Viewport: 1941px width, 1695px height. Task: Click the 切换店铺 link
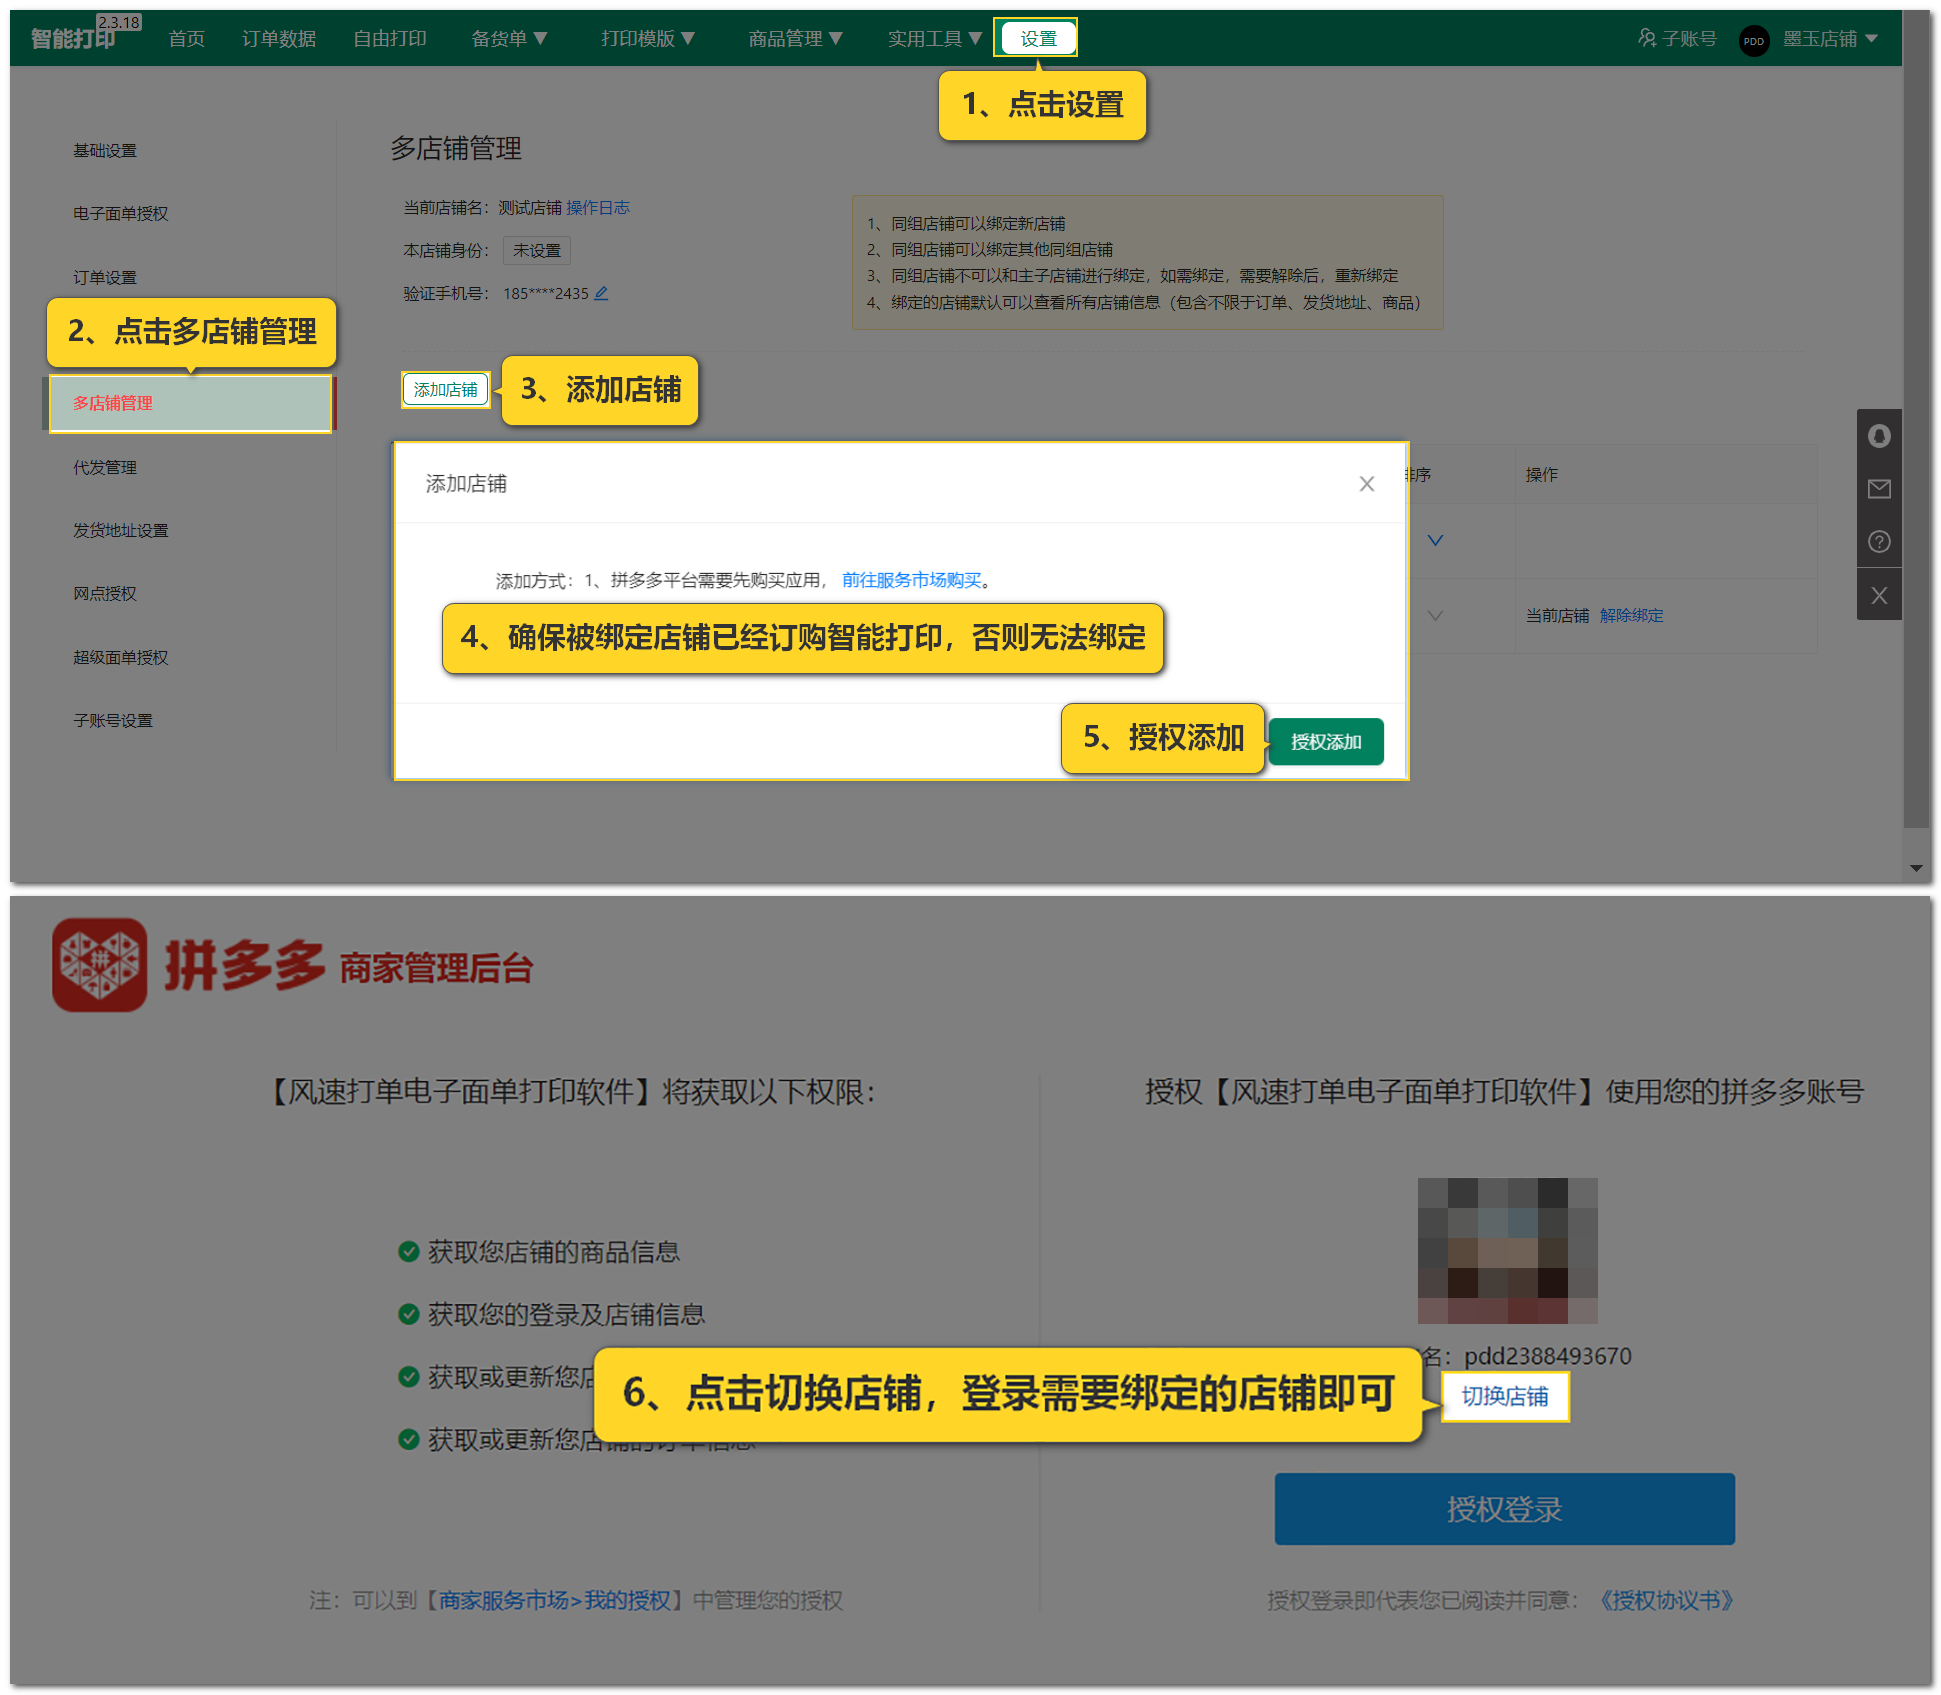click(x=1505, y=1396)
